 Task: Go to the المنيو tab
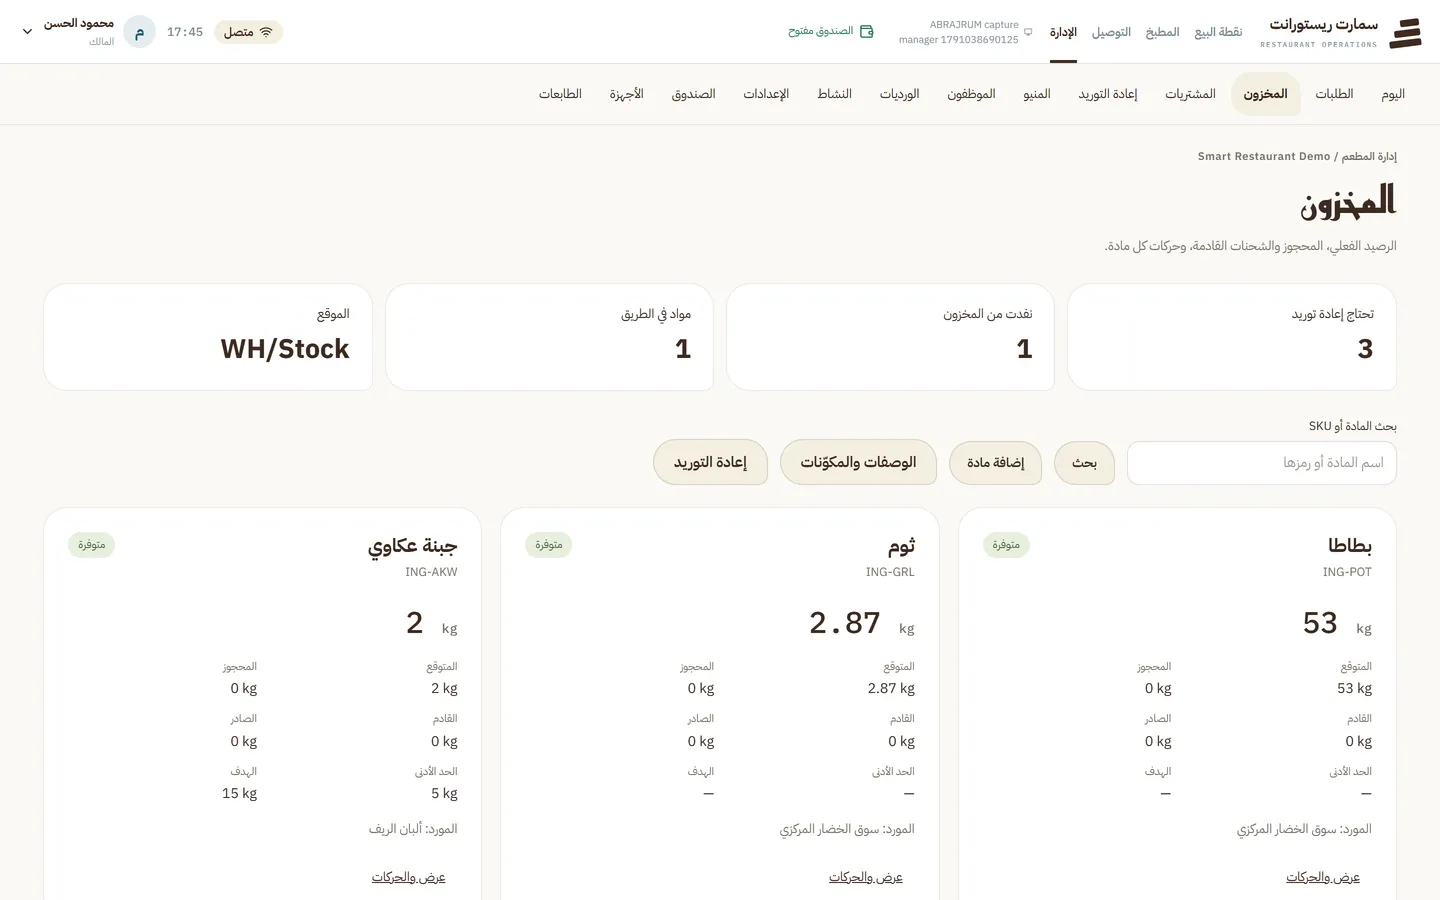(1037, 94)
